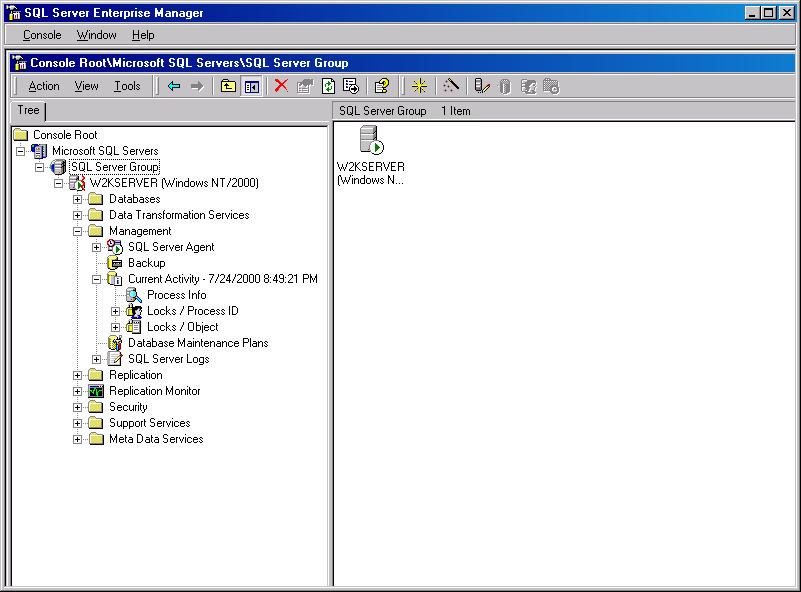This screenshot has width=801, height=592.
Task: Collapse the Management folder node
Action: coord(78,231)
